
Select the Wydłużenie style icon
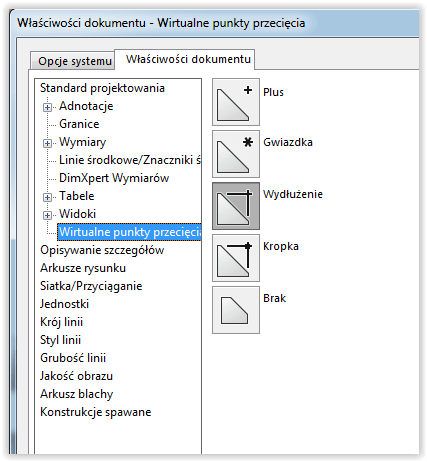pos(236,206)
